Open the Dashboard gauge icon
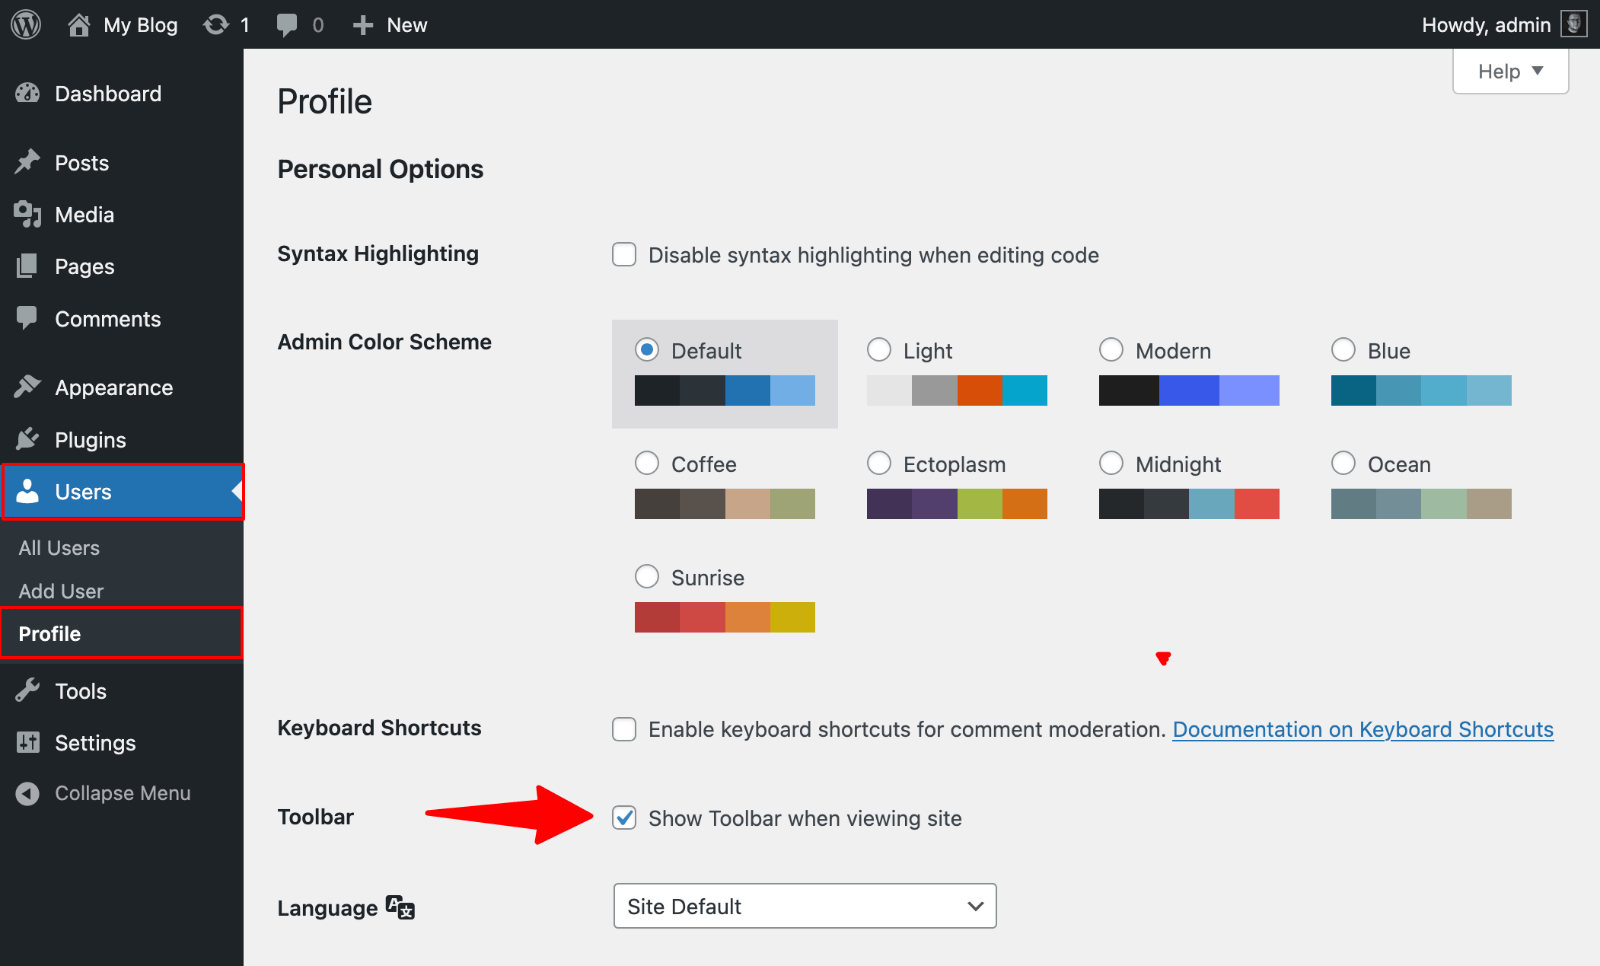Image resolution: width=1600 pixels, height=966 pixels. (28, 94)
